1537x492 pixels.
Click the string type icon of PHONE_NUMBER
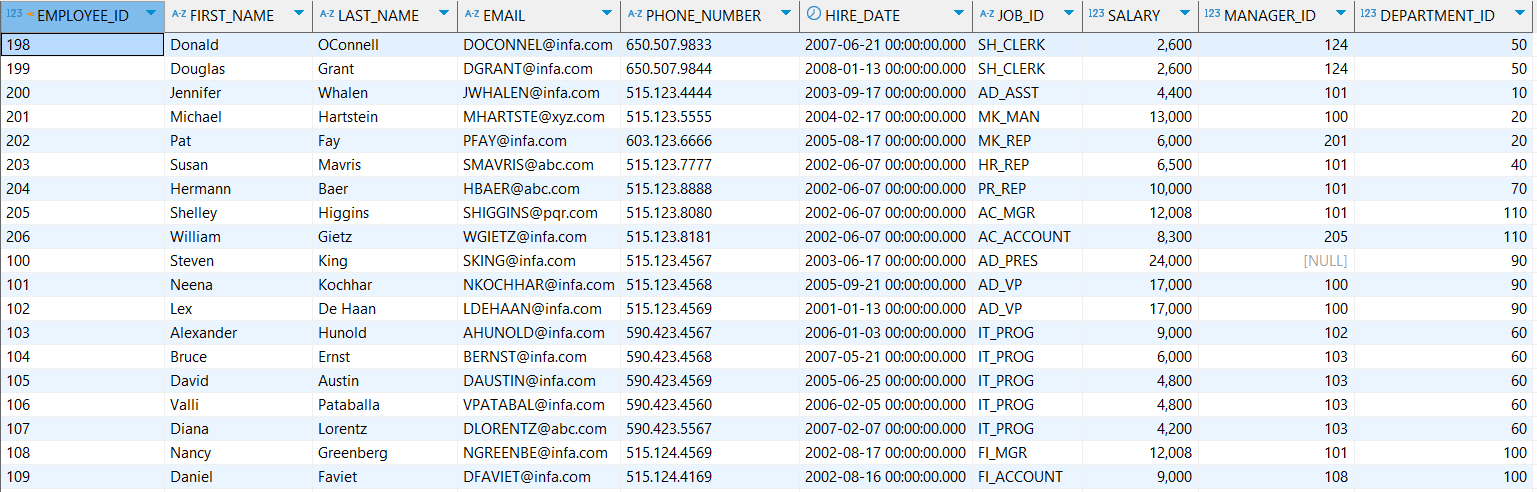634,15
